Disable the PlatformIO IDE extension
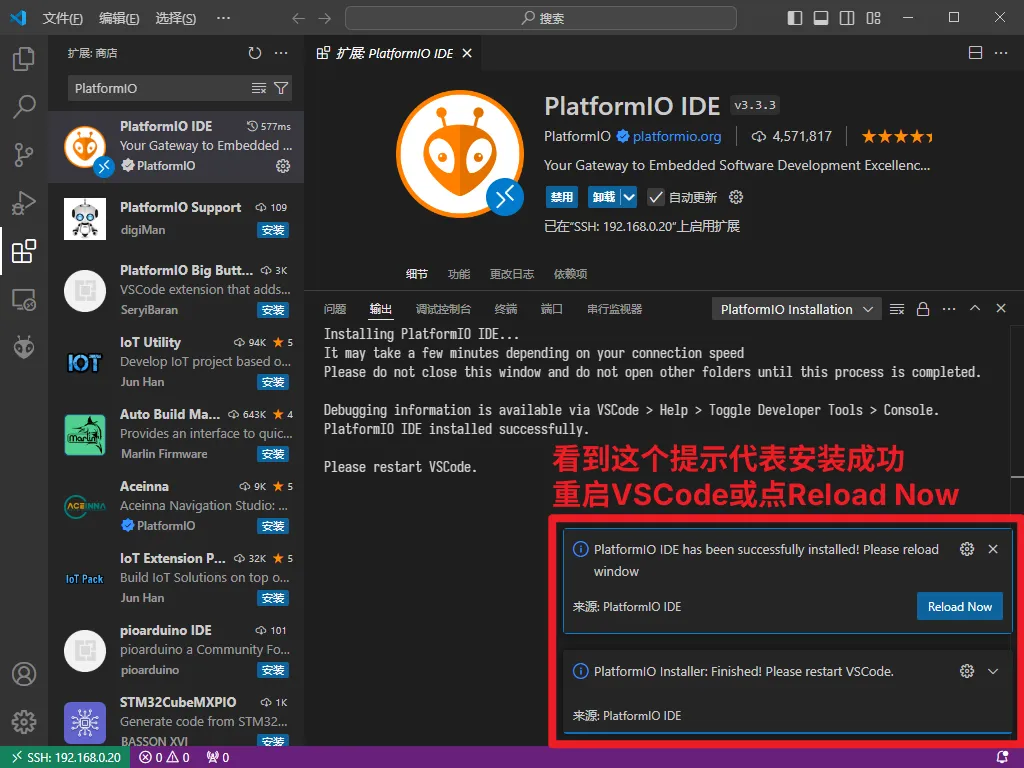The width and height of the screenshot is (1024, 768). (562, 197)
